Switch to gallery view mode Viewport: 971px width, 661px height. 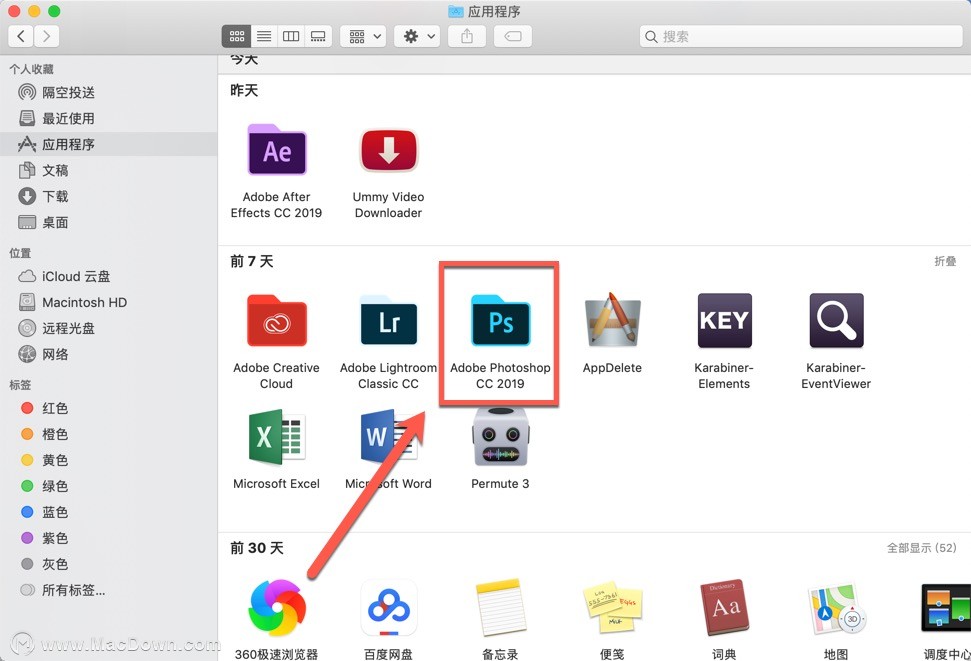pos(318,36)
